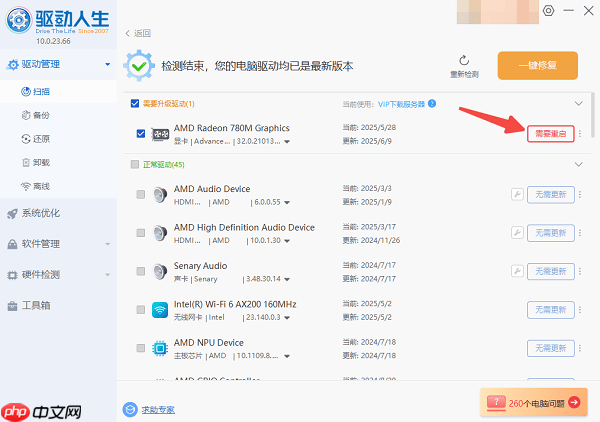Open version dropdown 23.140.0.3 for Intel Wi-Fi
Image resolution: width=600 pixels, height=422 pixels.
pyautogui.click(x=287, y=318)
